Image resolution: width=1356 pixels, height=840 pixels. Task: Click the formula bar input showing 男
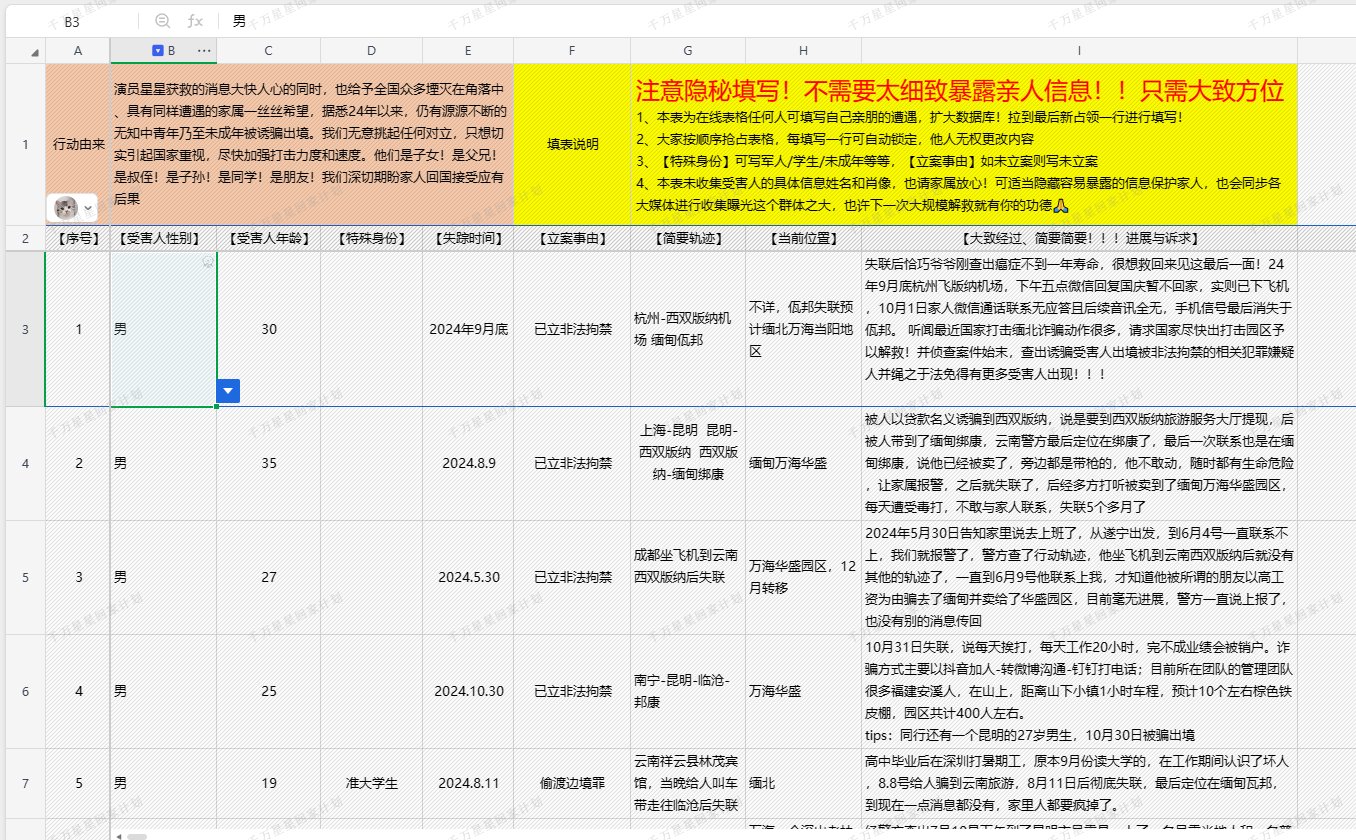[x=700, y=20]
